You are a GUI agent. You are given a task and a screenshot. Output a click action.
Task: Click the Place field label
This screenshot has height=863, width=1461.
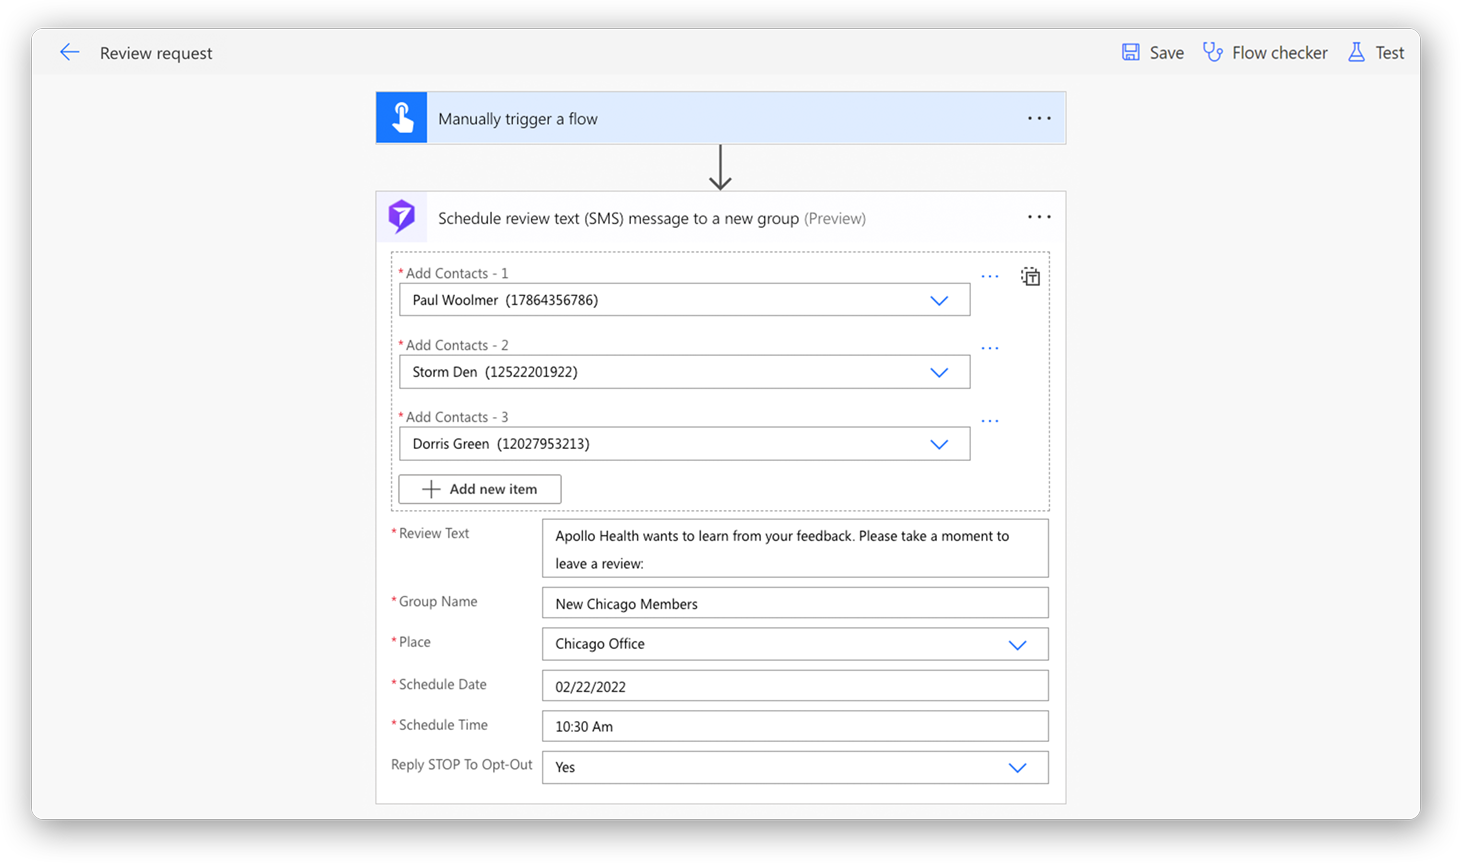414,642
